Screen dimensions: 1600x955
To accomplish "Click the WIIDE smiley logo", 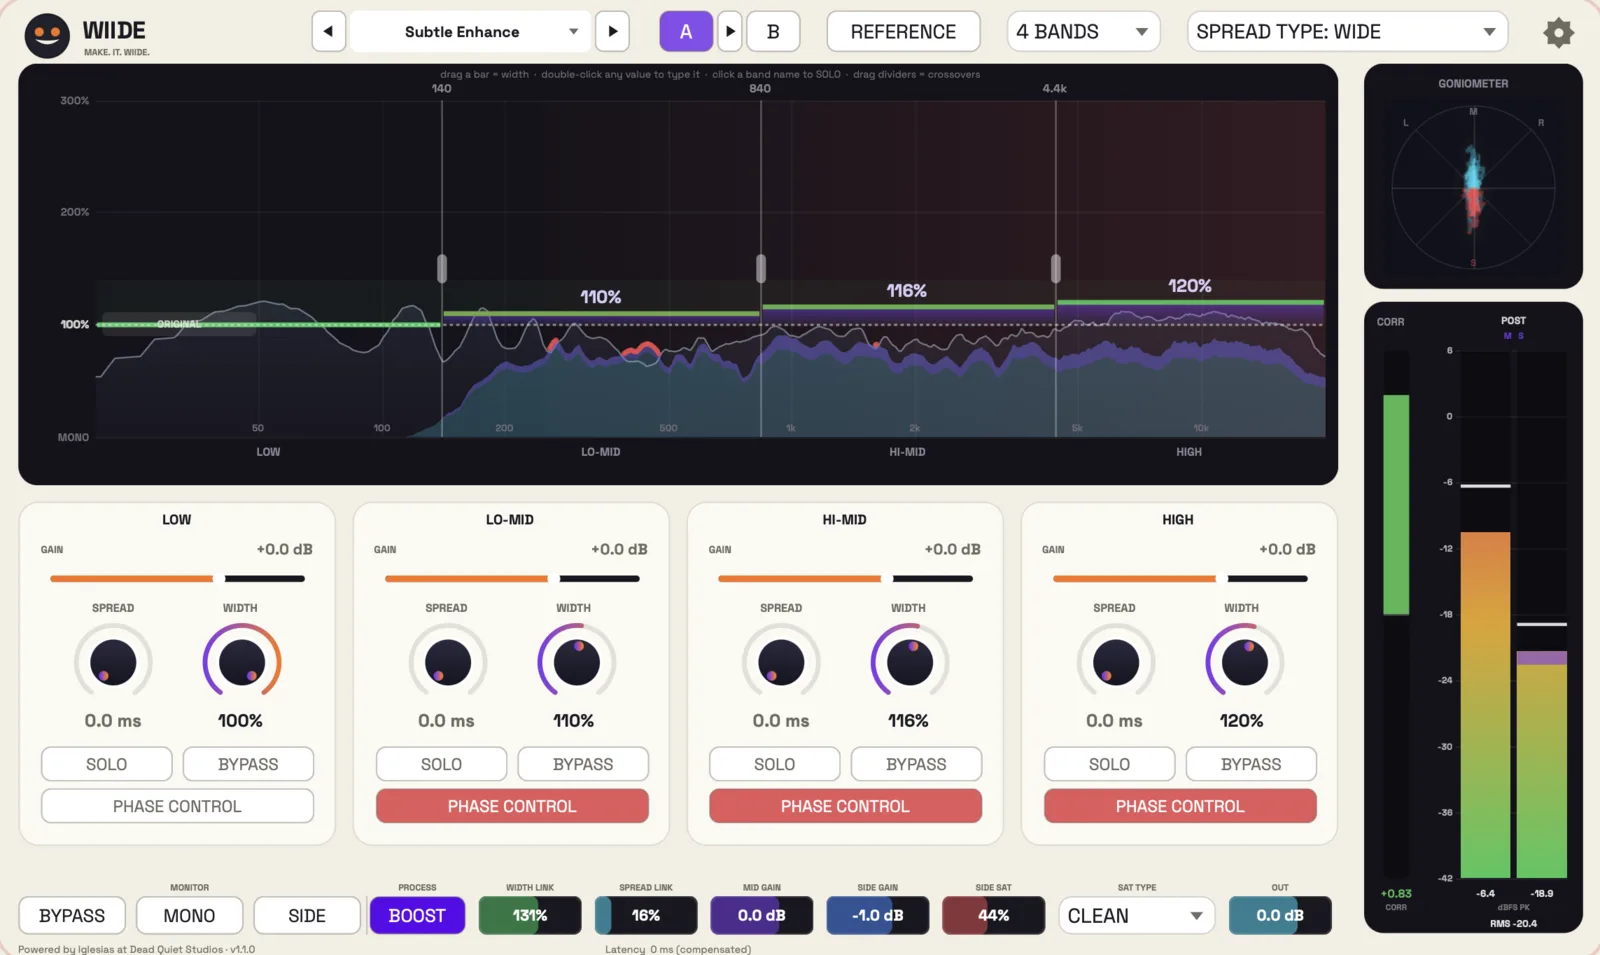I will (47, 36).
